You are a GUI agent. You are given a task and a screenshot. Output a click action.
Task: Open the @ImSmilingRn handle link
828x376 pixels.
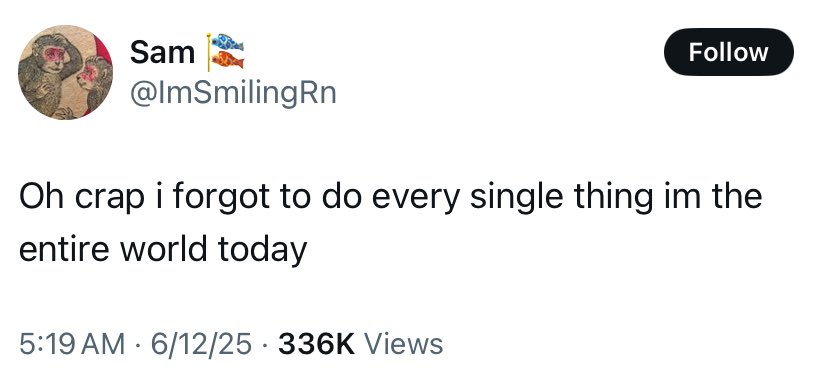pyautogui.click(x=233, y=93)
